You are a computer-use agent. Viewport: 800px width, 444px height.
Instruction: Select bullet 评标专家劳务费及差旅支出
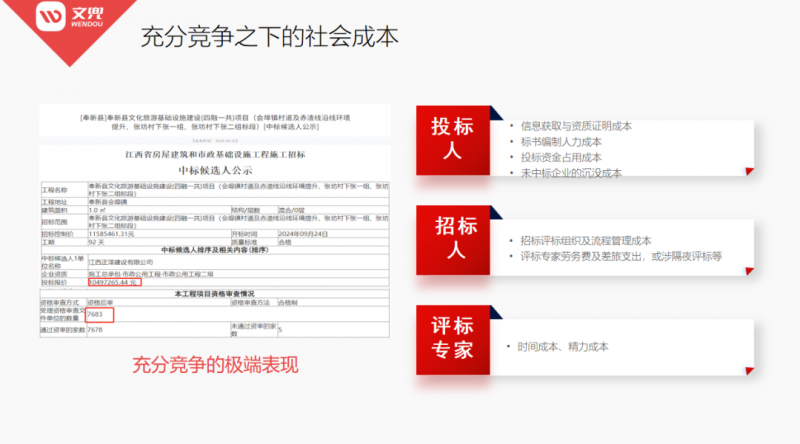[581, 256]
